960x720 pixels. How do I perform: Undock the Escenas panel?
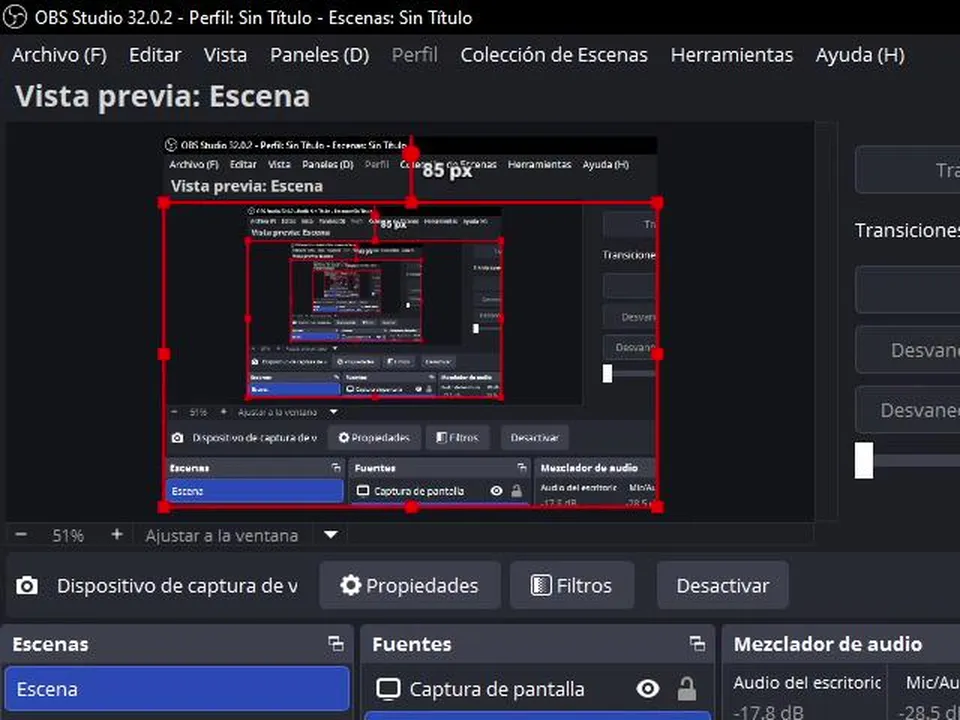[336, 643]
